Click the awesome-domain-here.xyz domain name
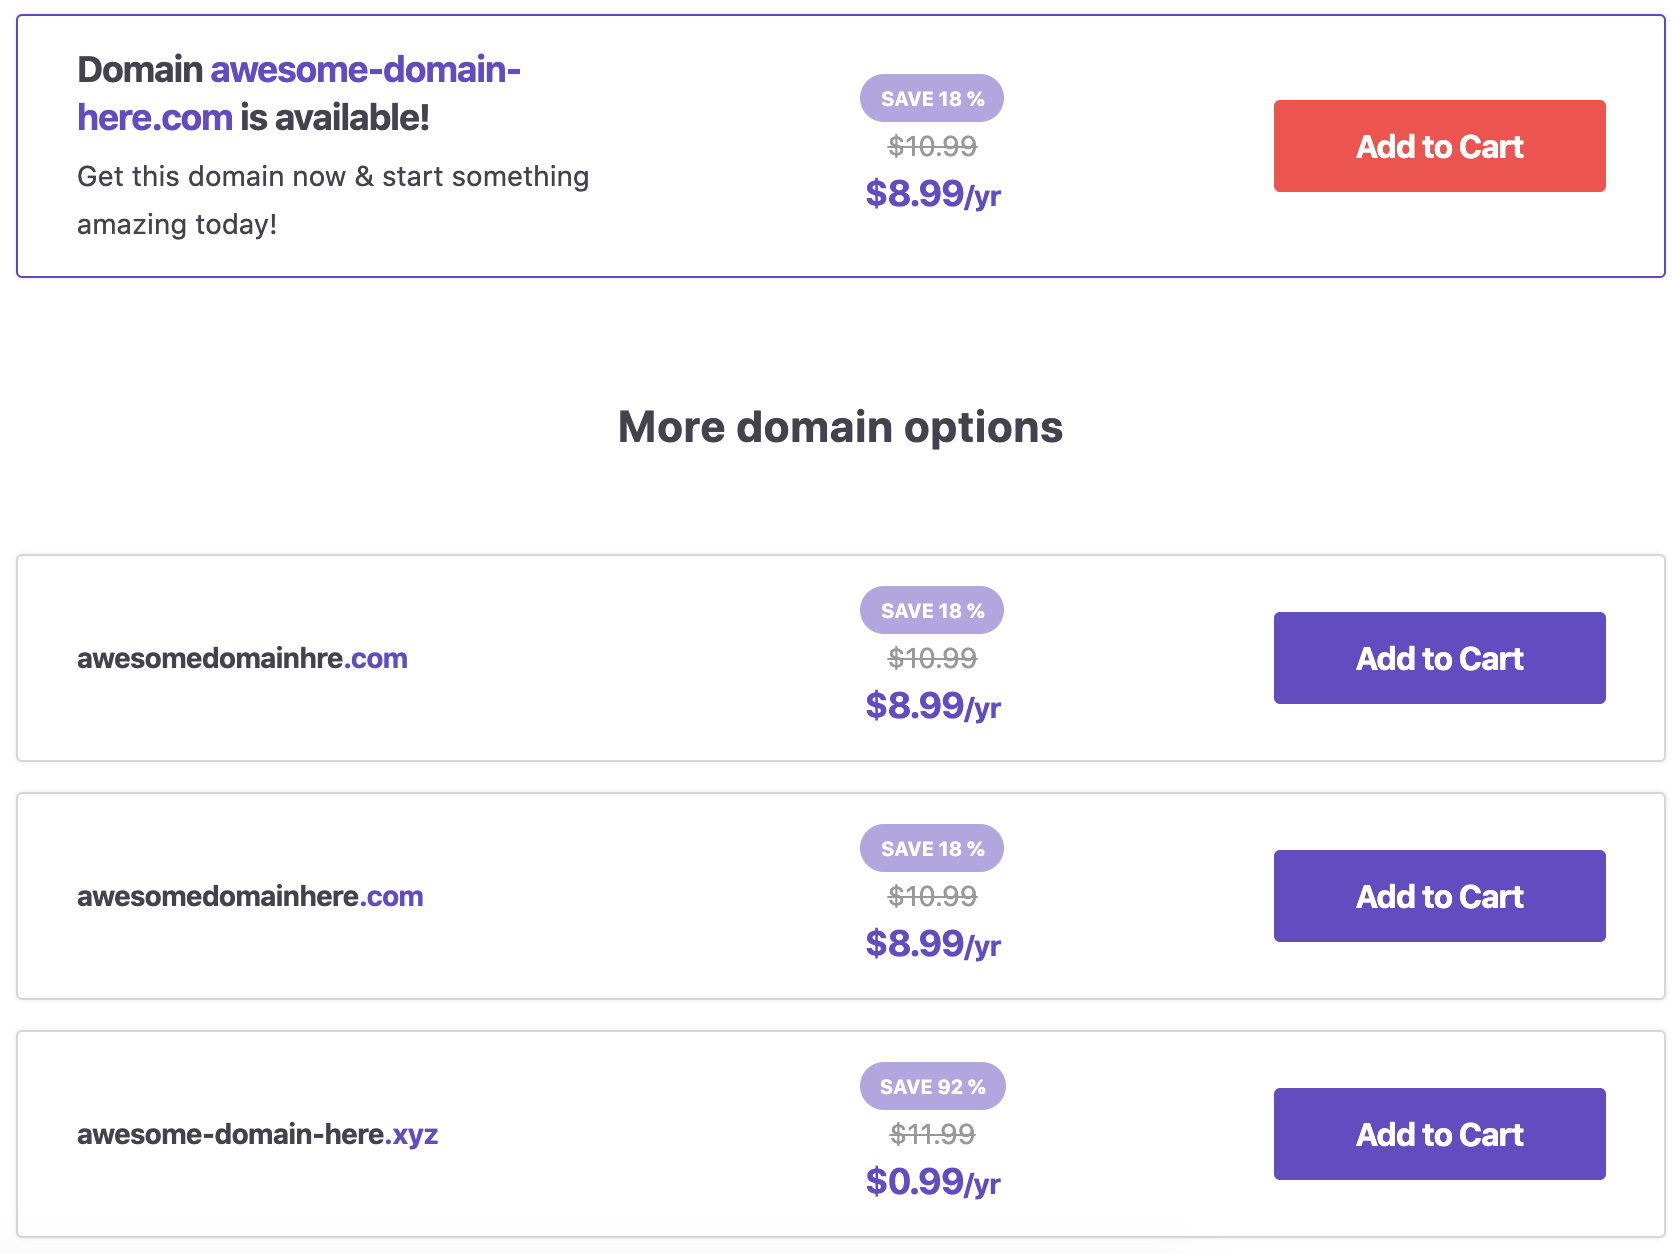1674x1254 pixels. coord(257,1134)
